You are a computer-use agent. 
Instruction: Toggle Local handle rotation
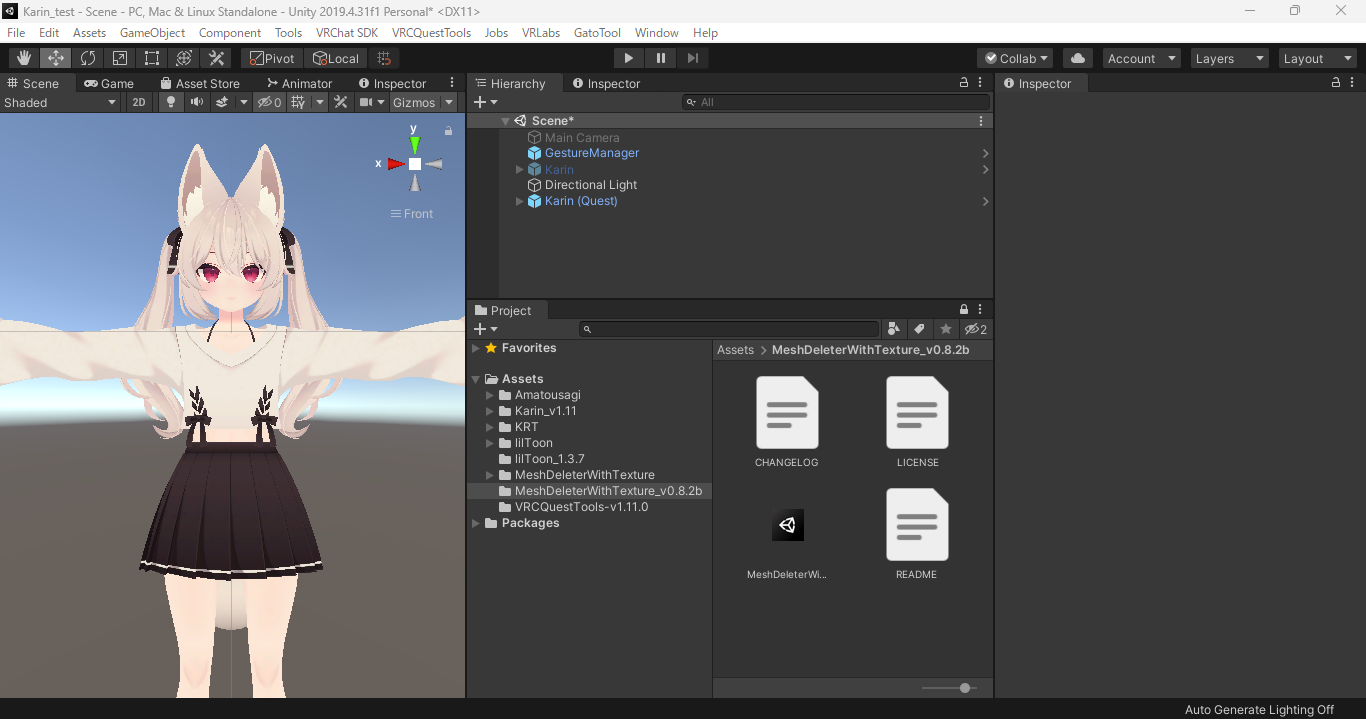pyautogui.click(x=334, y=59)
